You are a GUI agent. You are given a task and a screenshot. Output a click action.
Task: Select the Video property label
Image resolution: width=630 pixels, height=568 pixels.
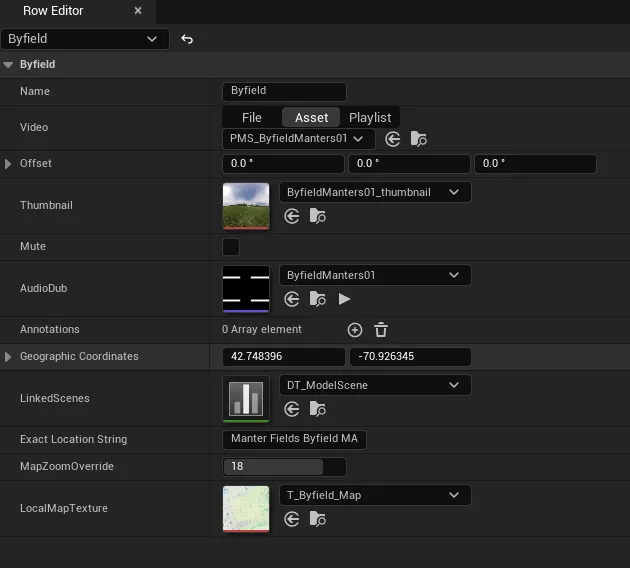pyautogui.click(x=34, y=127)
